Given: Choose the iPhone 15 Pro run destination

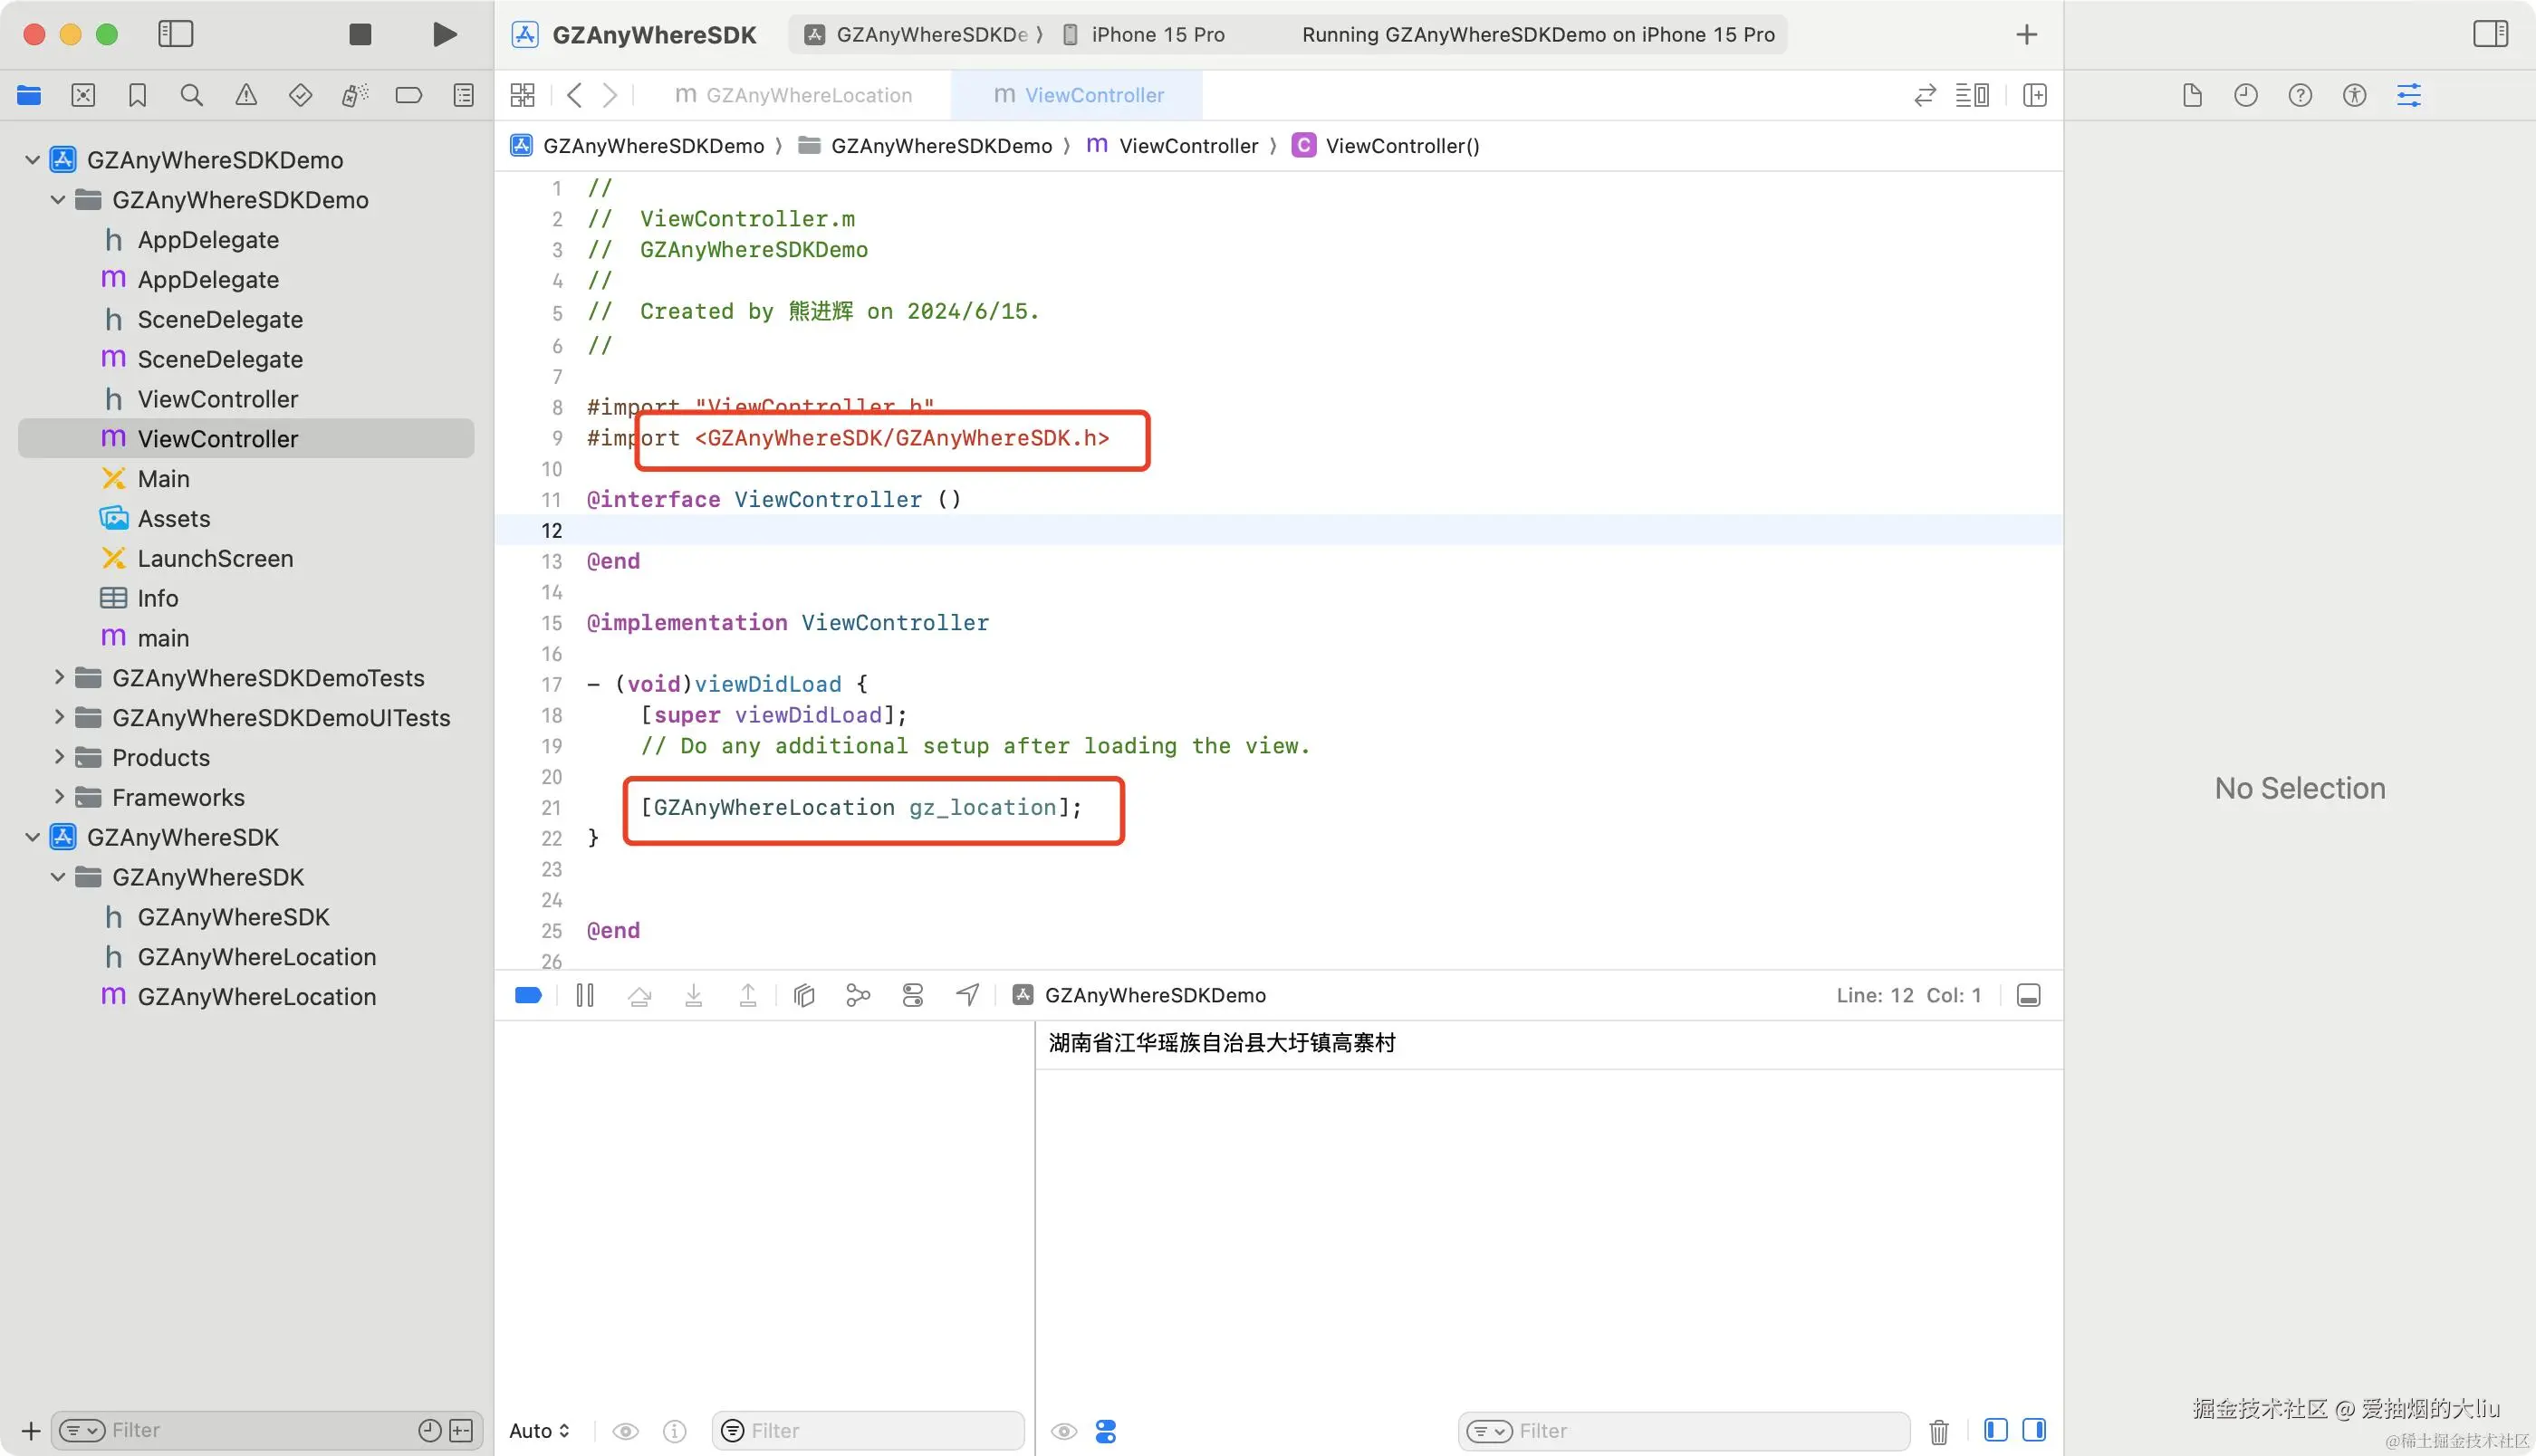Looking at the screenshot, I should click(x=1143, y=34).
